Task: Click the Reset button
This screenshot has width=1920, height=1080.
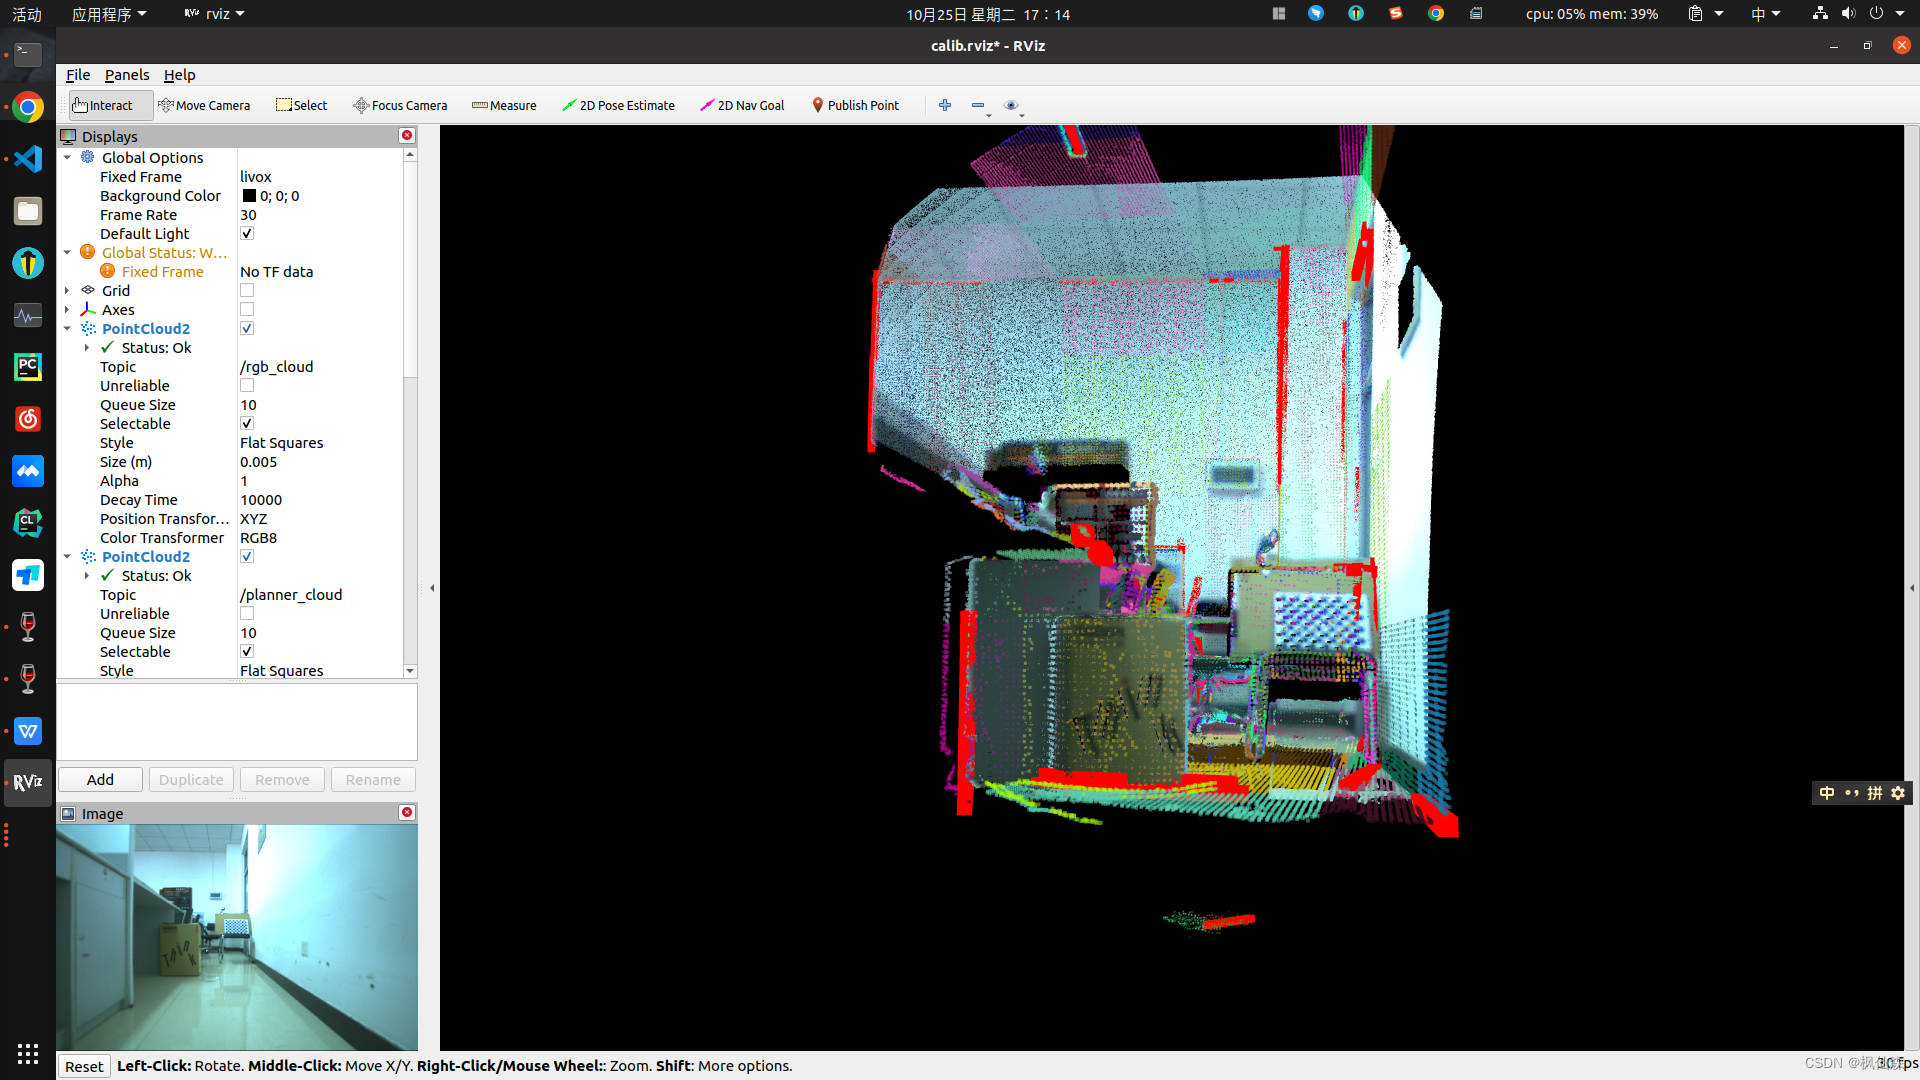Action: tap(84, 1066)
